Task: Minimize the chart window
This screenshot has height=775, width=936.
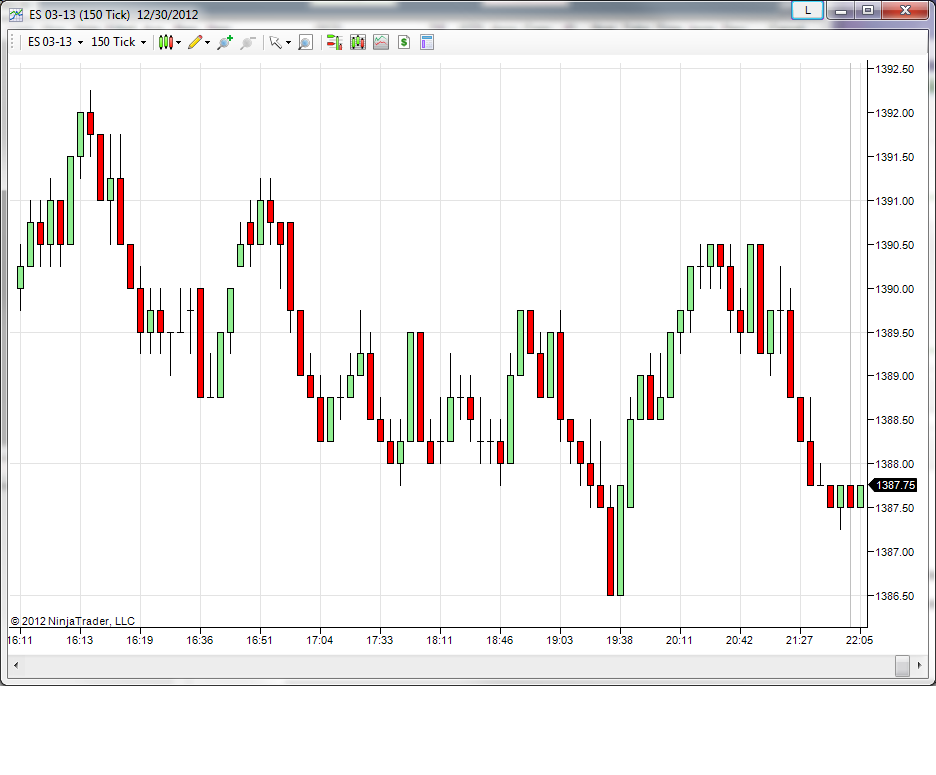Action: pyautogui.click(x=840, y=10)
